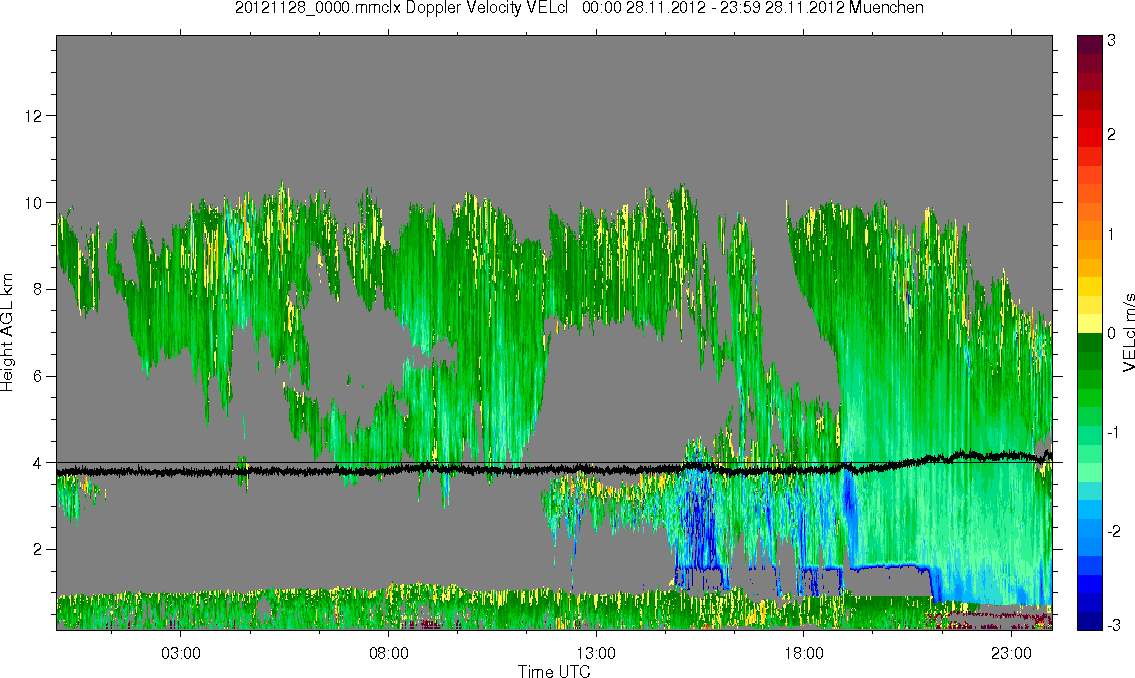Click the 'VELcl m/s' colorbar label

[x=1128, y=332]
